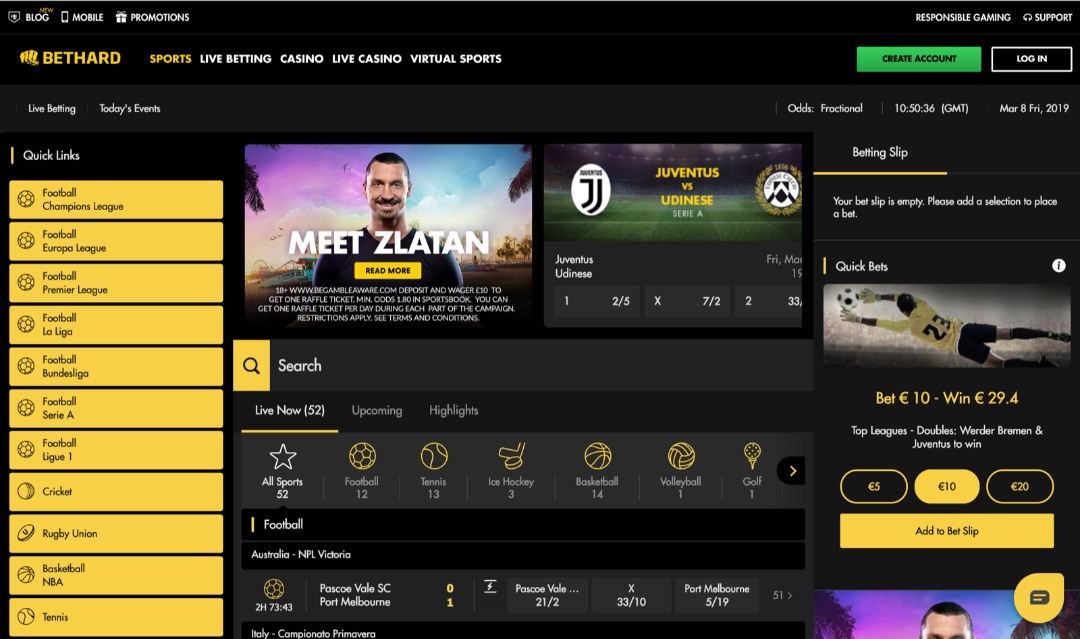Click the Basketball NBA ball icon
Screen dimensions: 1080x639
pyautogui.click(x=25, y=575)
